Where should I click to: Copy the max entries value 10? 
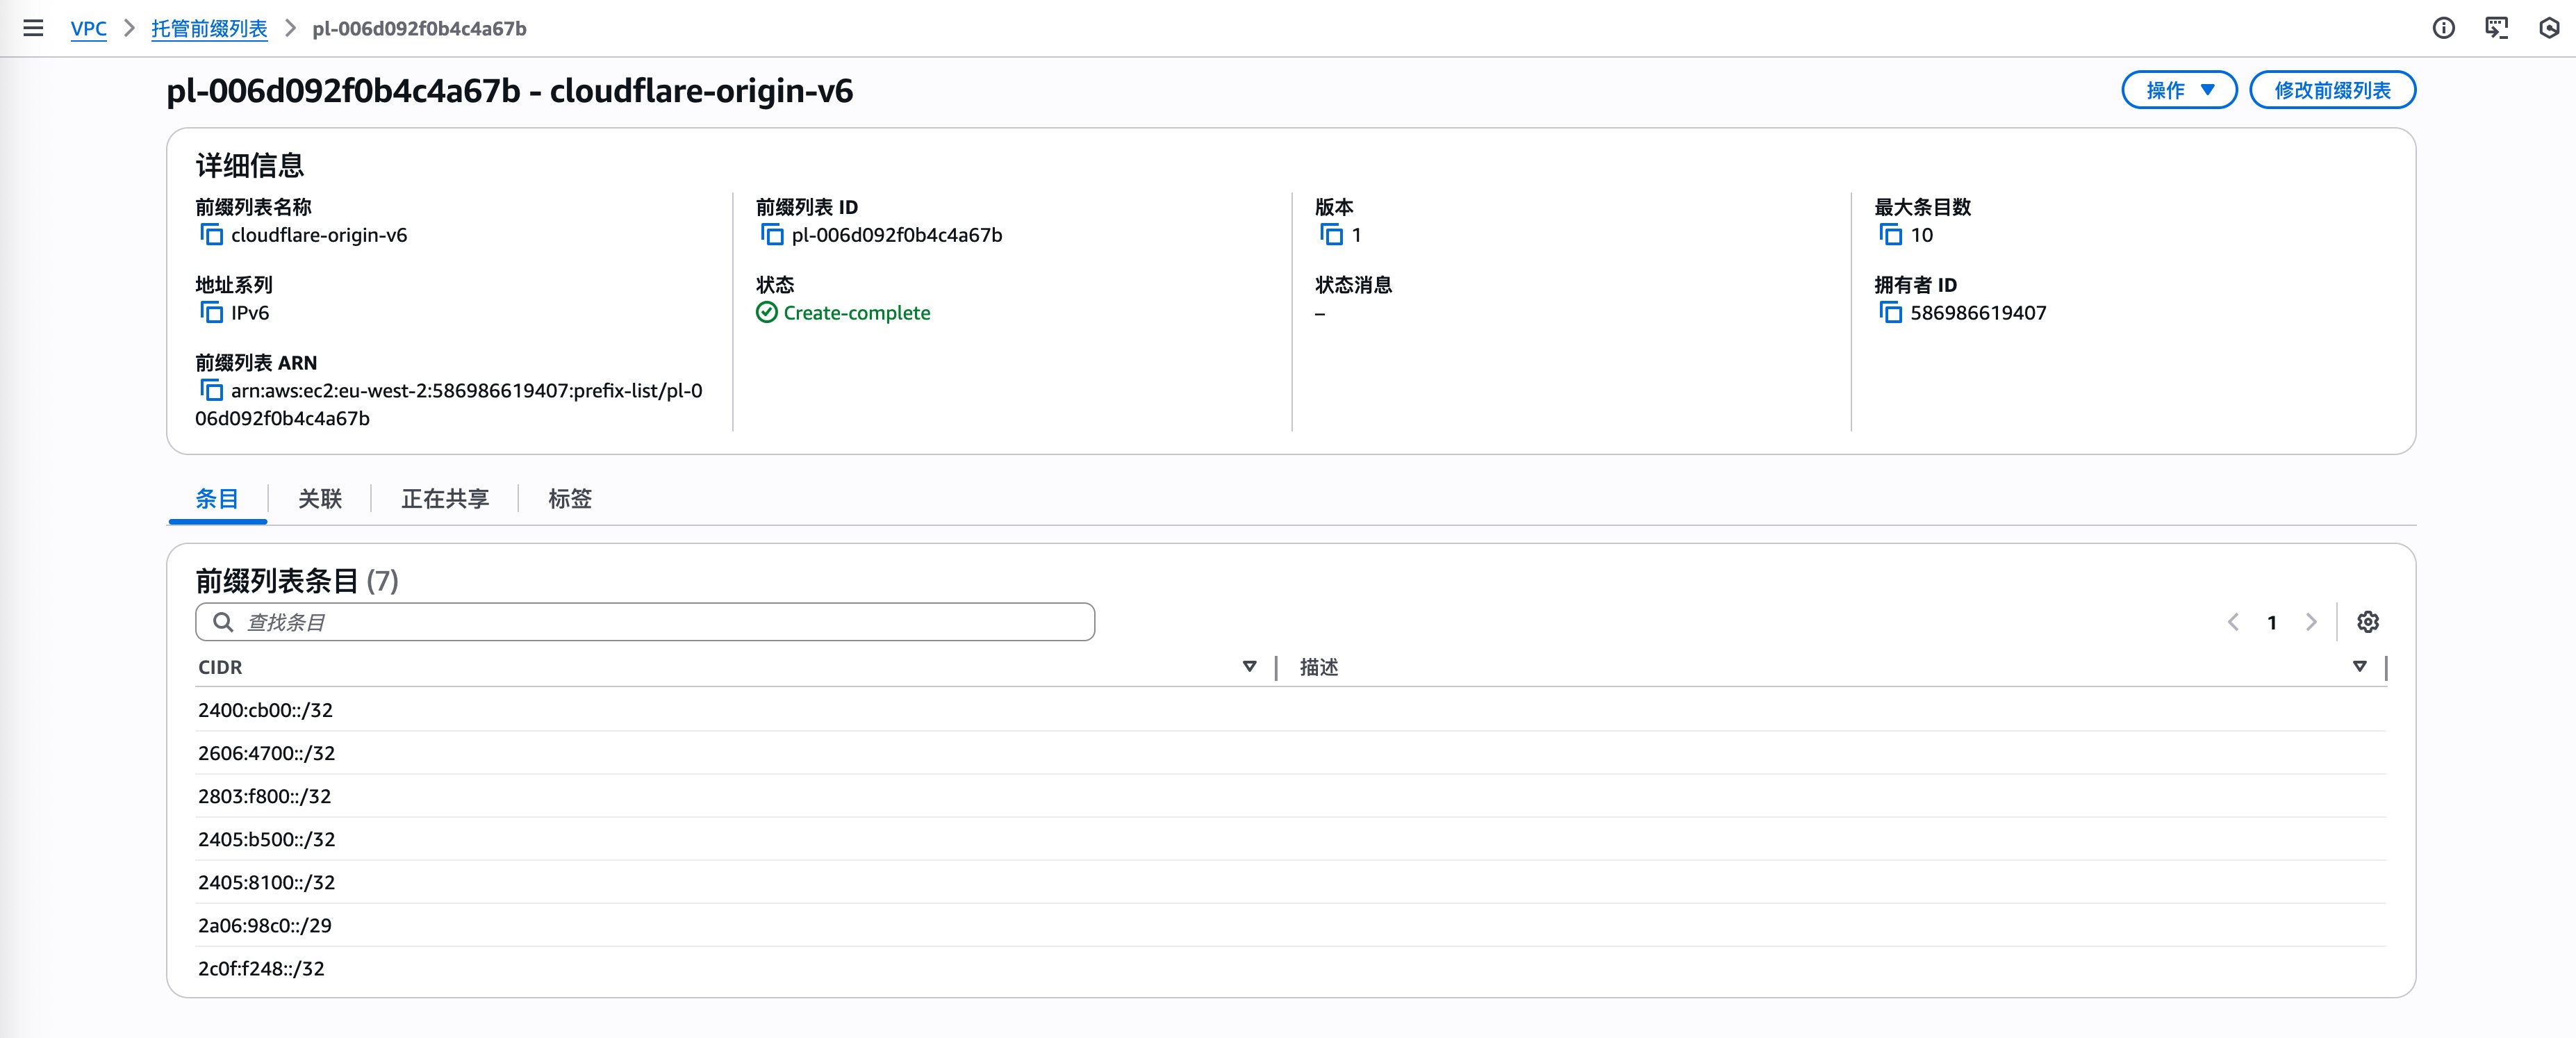pos(1890,235)
